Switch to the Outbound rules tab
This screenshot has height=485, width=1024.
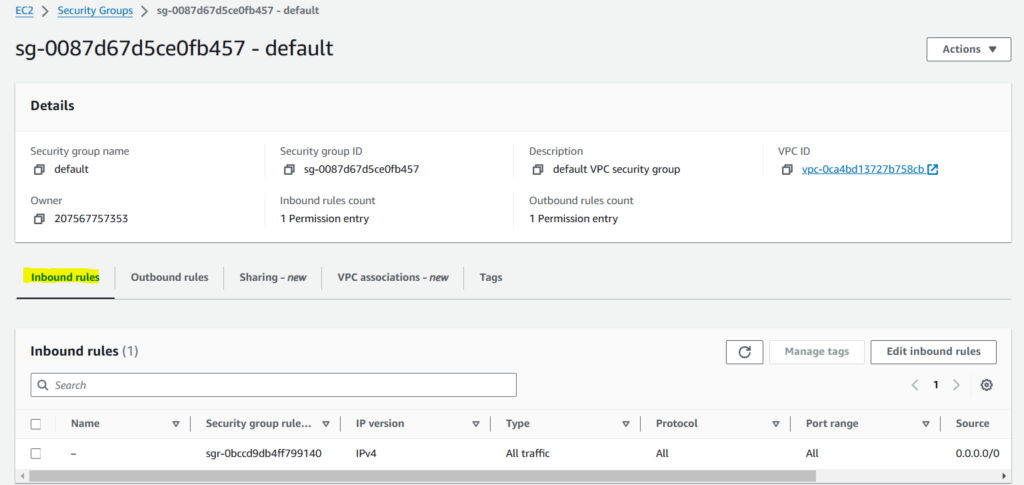click(x=169, y=277)
